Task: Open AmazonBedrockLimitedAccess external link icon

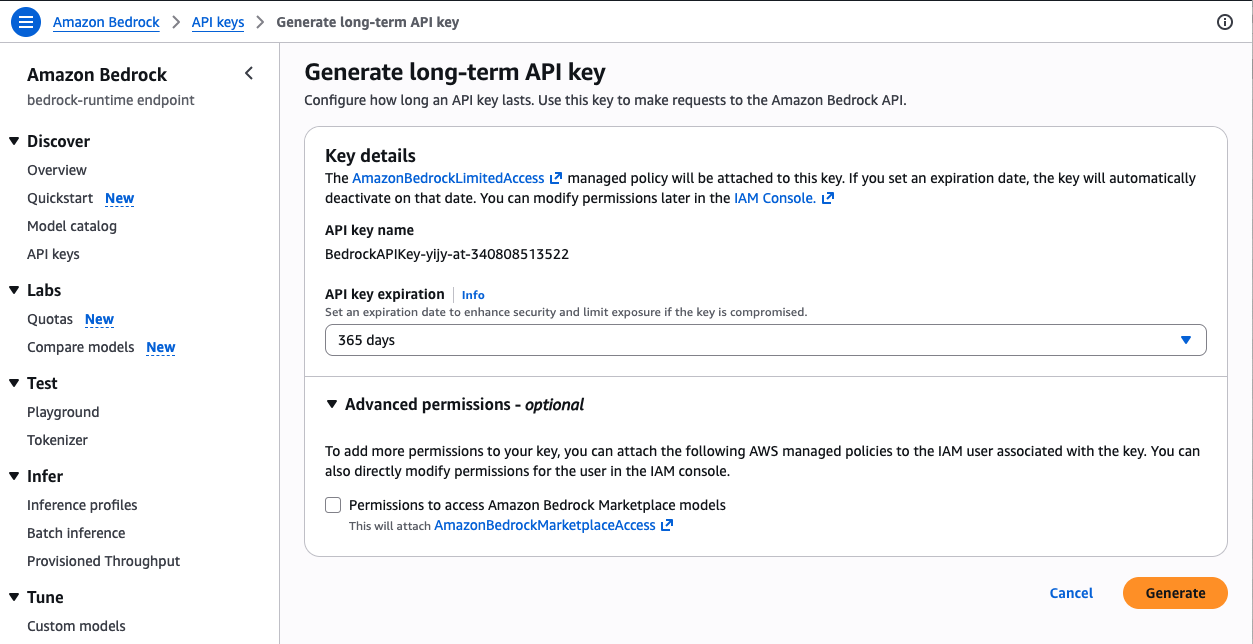Action: tap(556, 178)
